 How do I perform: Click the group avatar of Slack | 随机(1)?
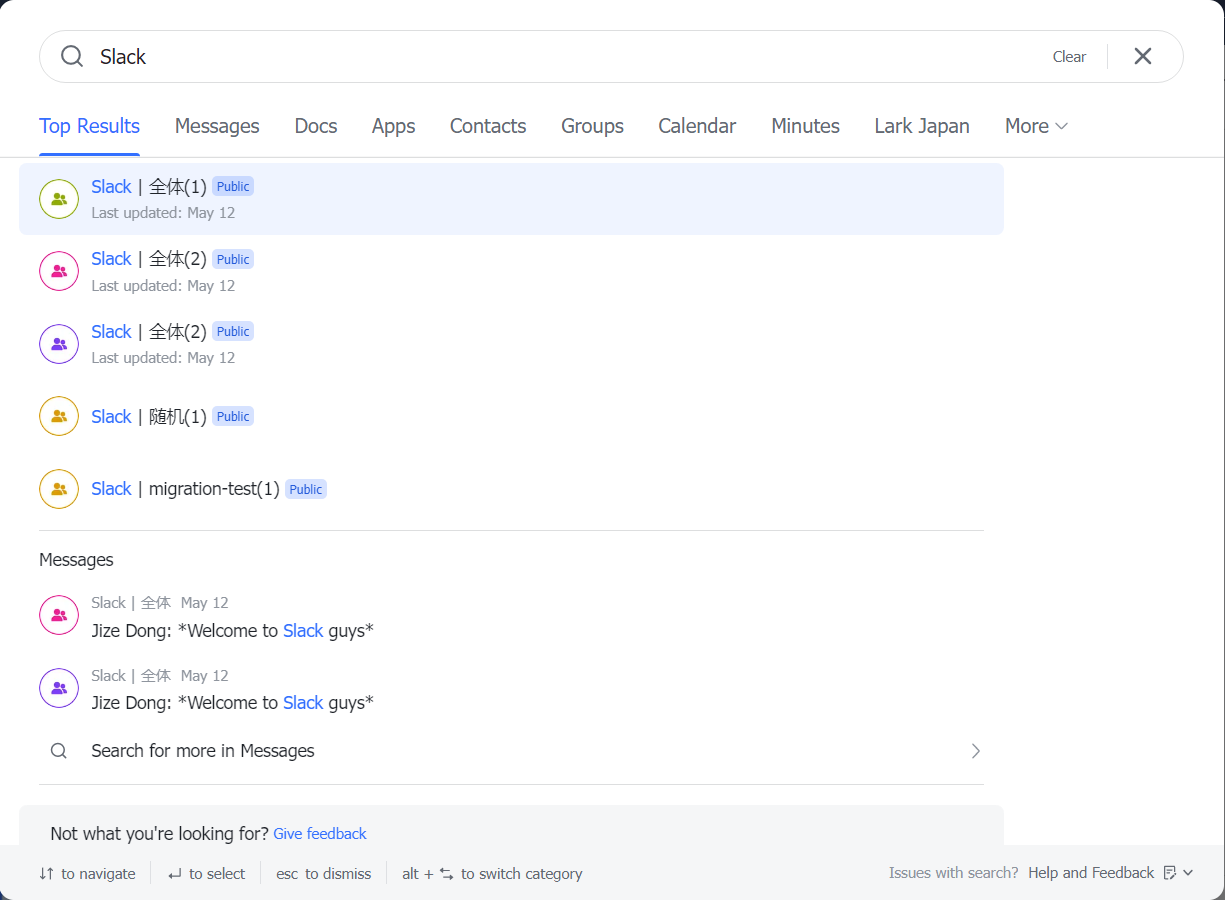tap(59, 416)
